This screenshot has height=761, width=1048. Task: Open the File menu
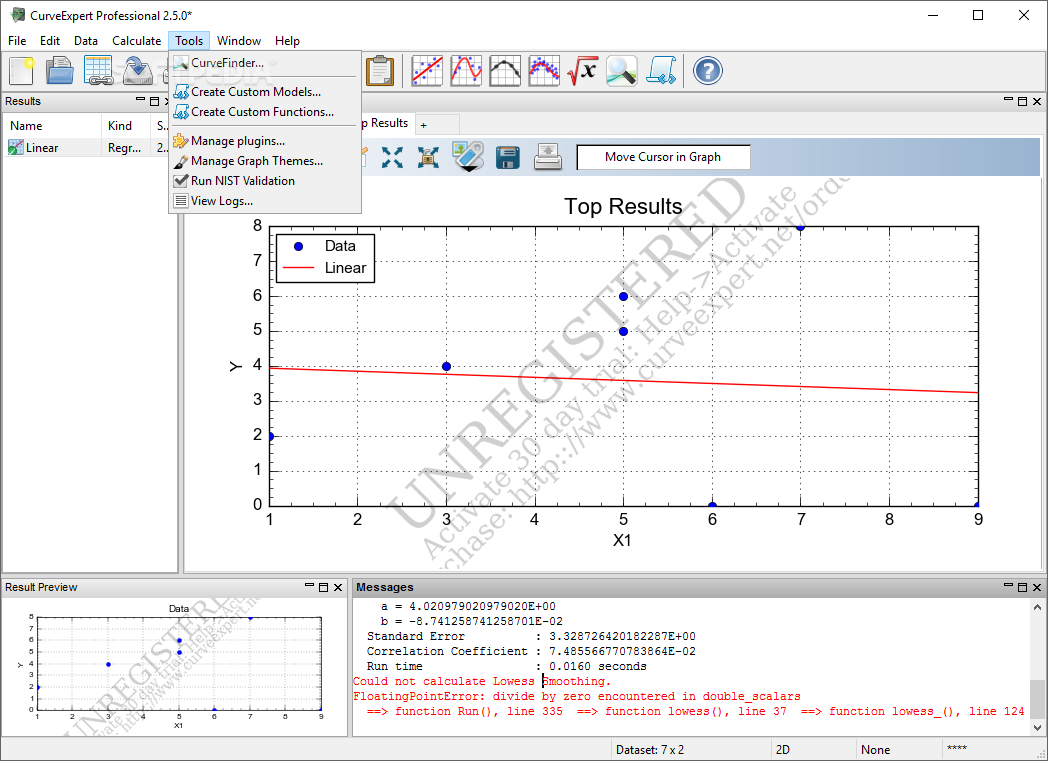point(17,41)
